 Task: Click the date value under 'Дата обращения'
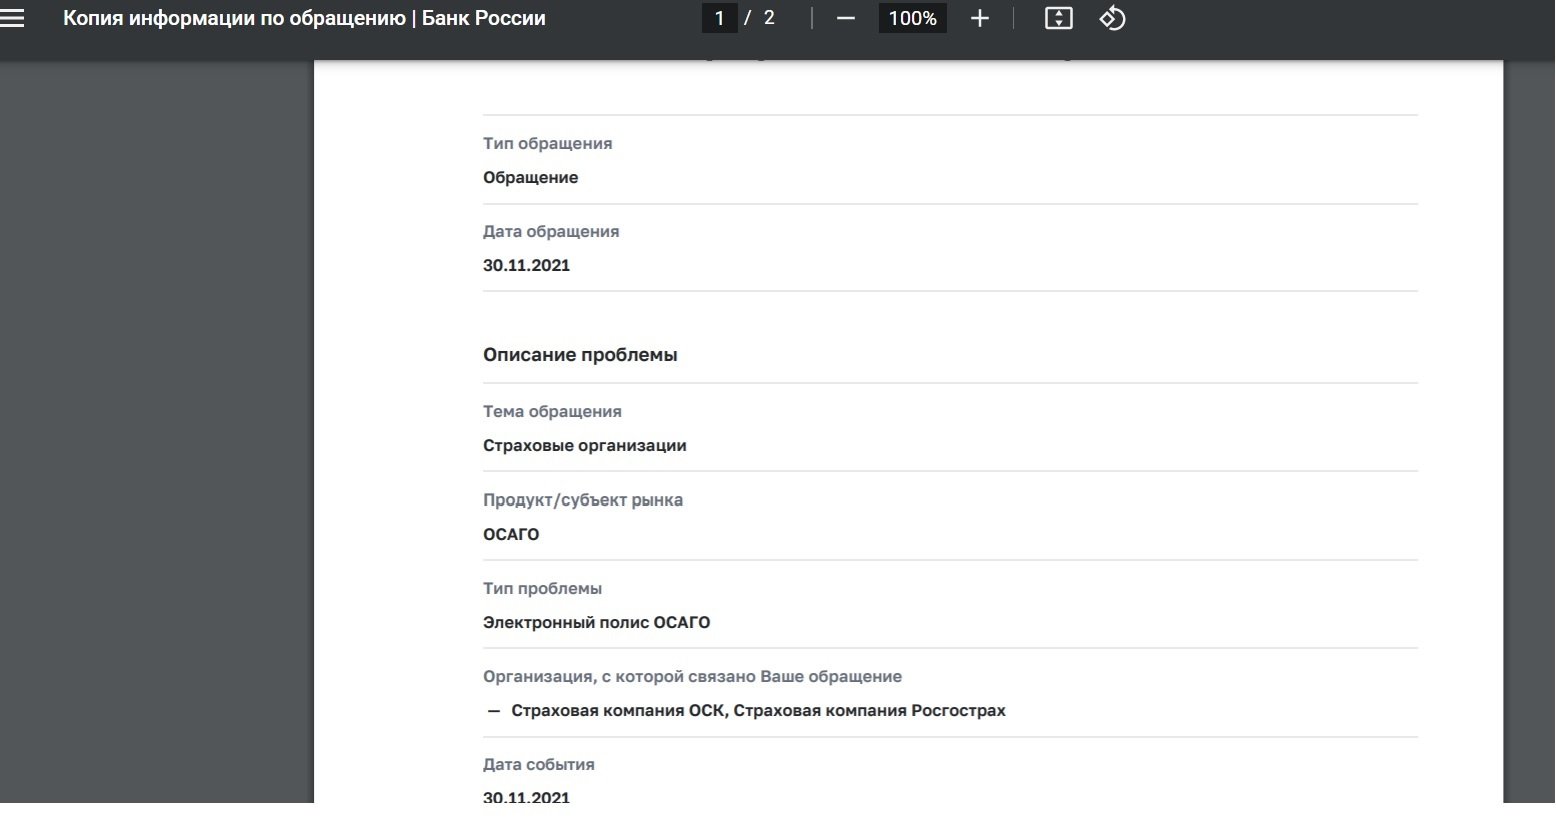526,265
